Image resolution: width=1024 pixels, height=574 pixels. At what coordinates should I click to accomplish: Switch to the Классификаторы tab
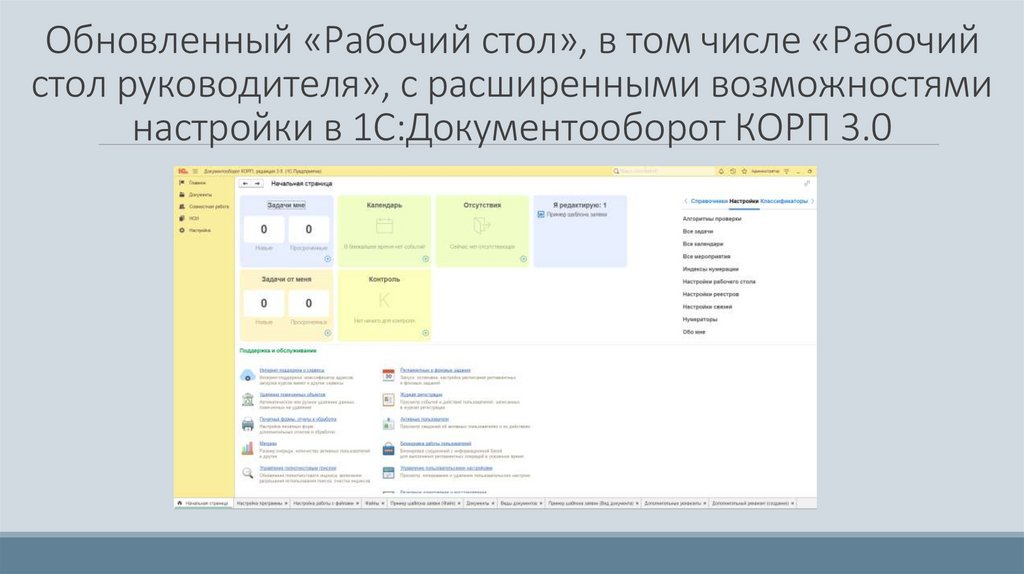784,201
